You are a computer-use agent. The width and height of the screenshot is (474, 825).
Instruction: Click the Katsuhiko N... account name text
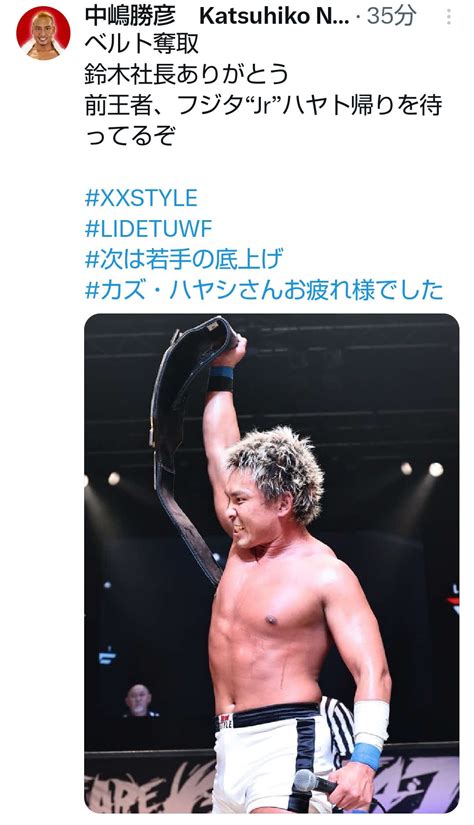pyautogui.click(x=274, y=17)
